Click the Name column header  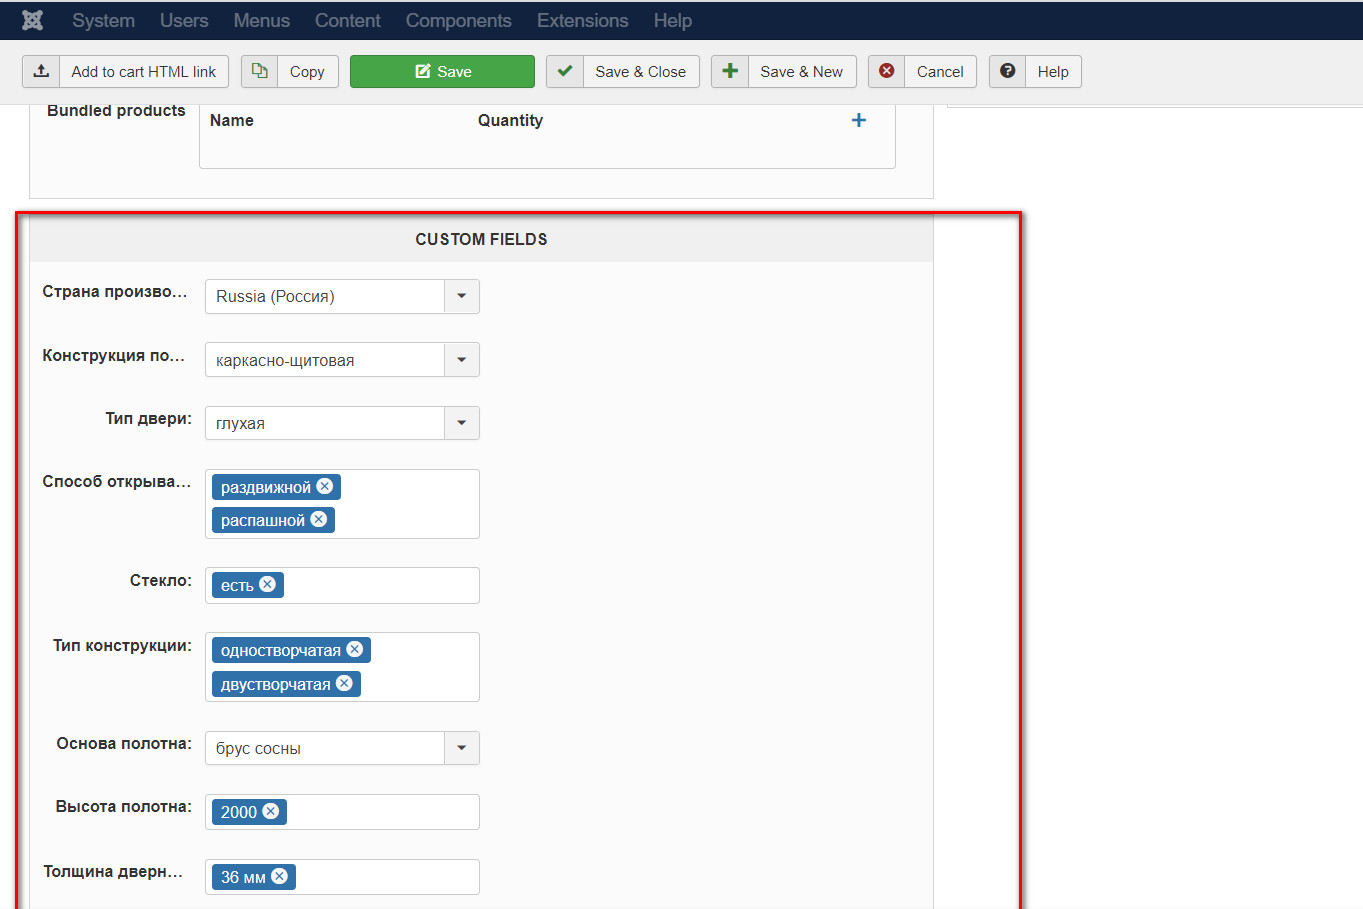tap(232, 120)
